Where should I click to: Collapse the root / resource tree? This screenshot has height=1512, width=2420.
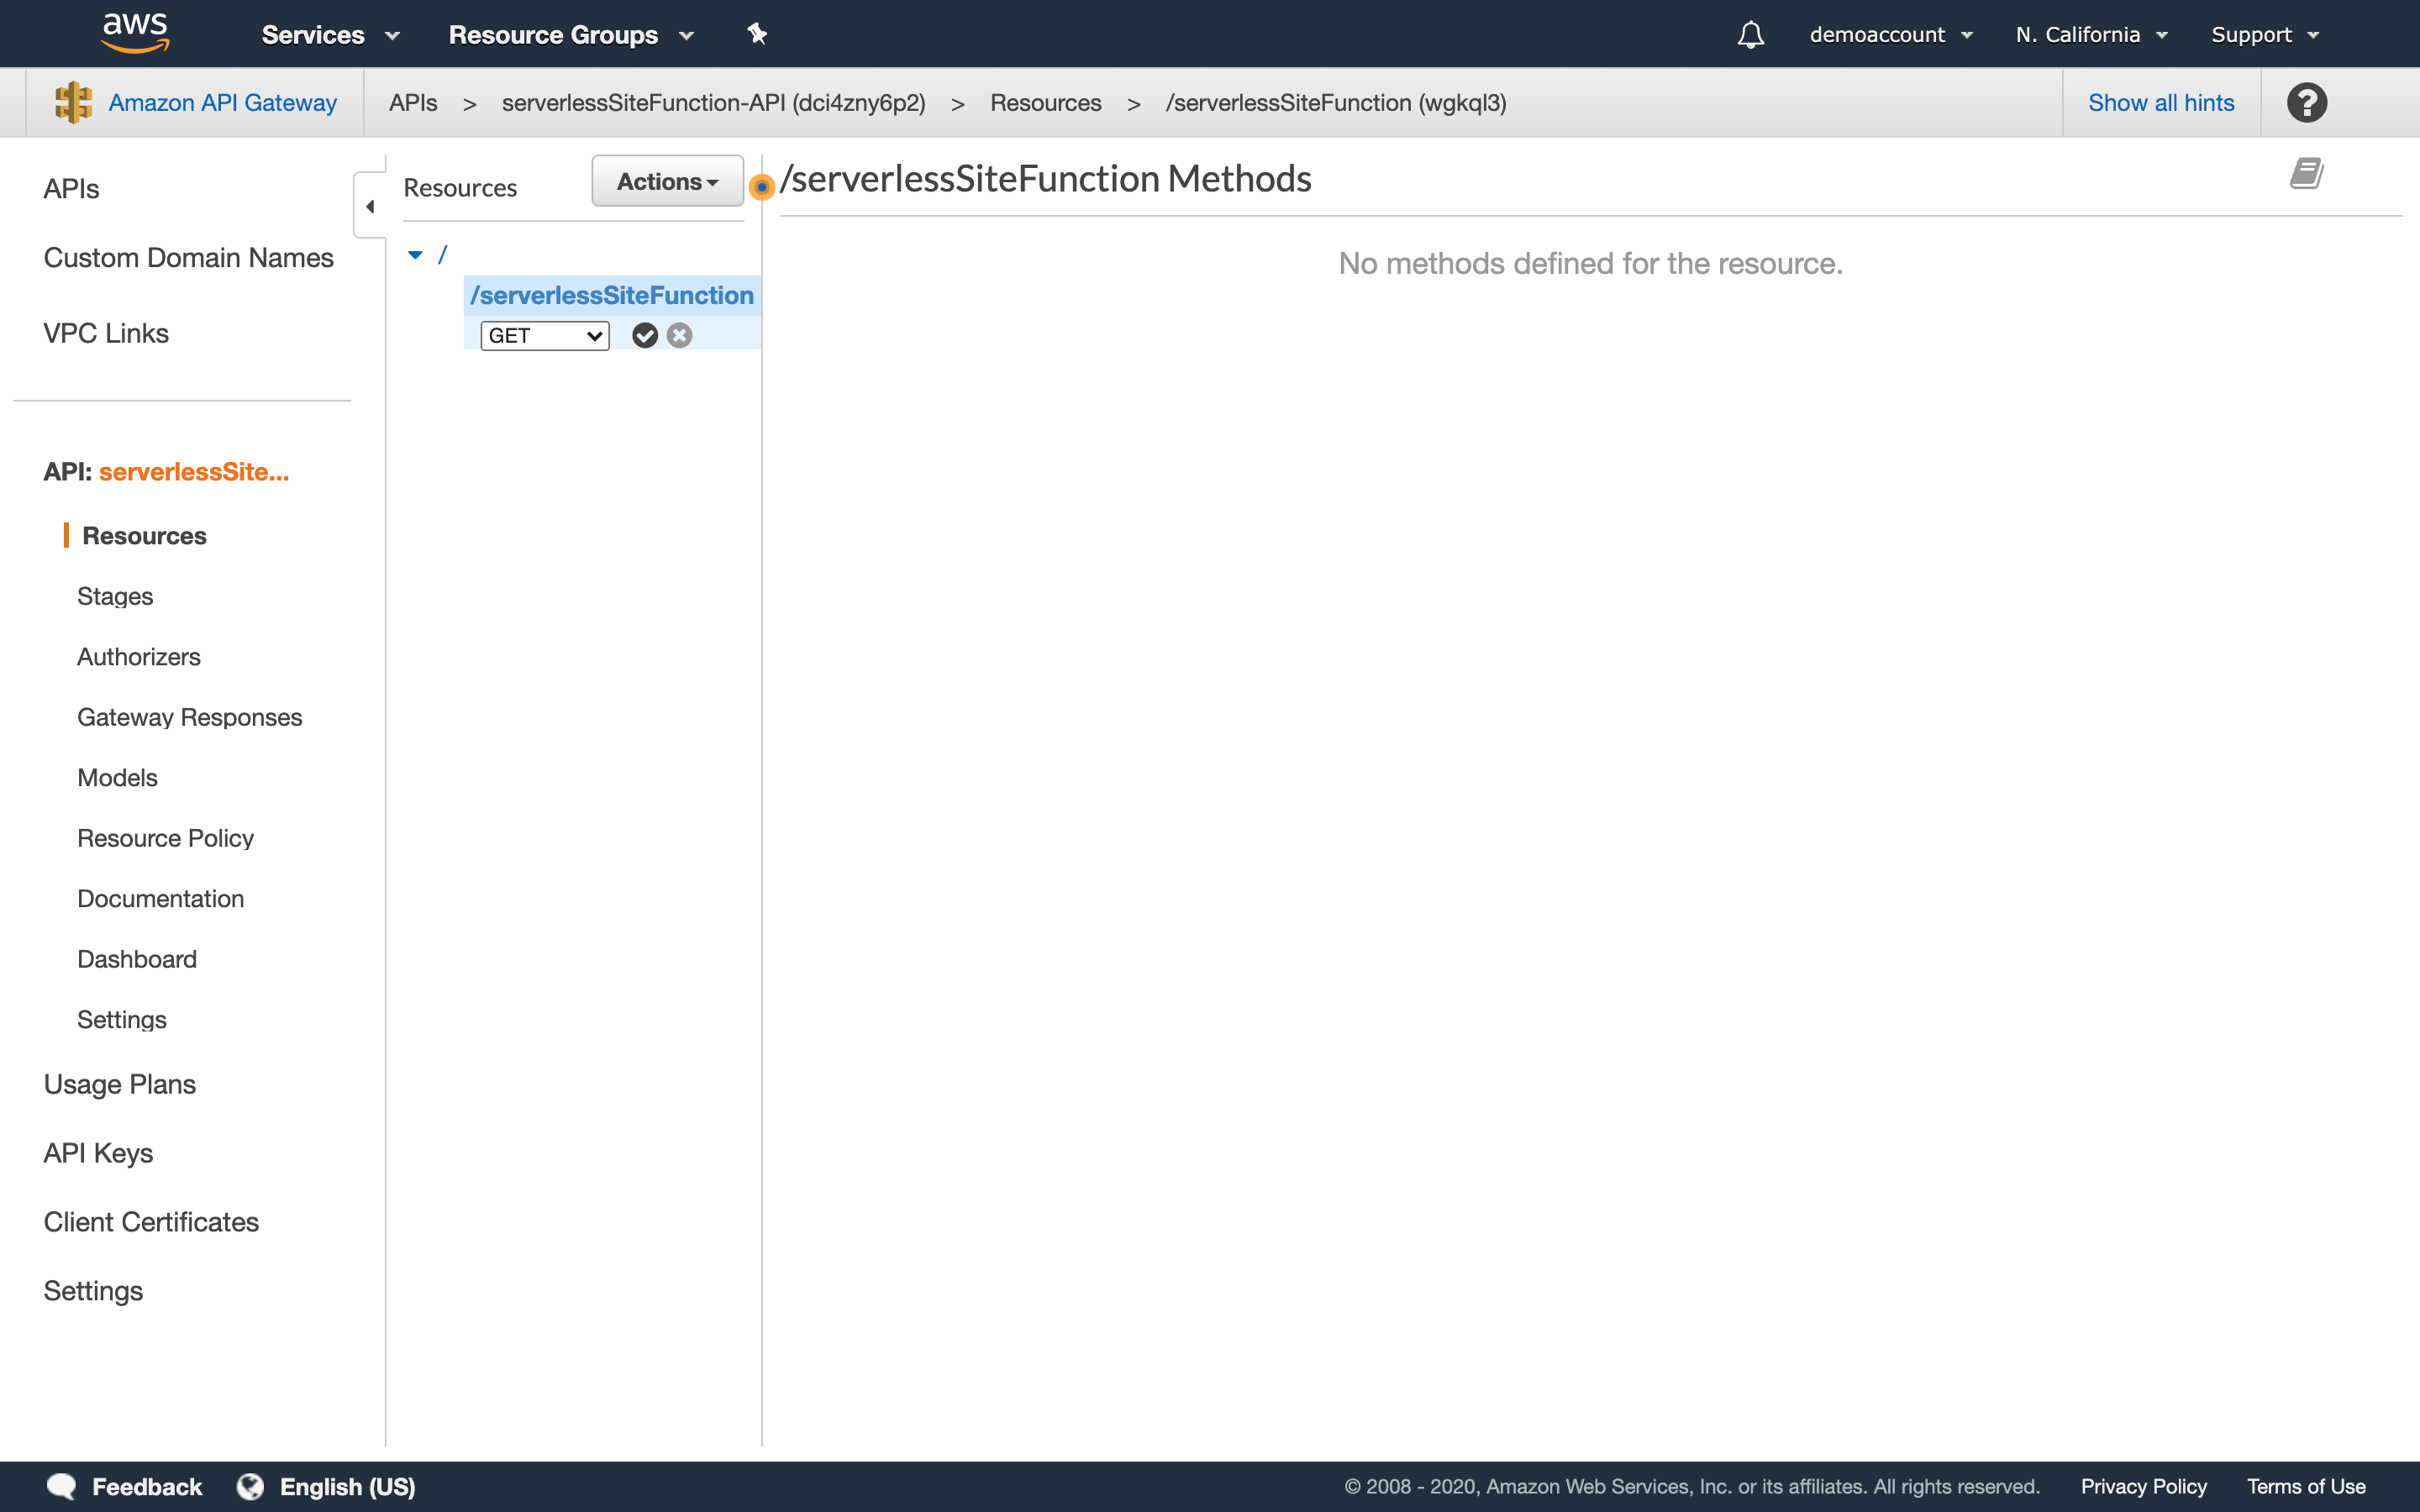pyautogui.click(x=415, y=255)
